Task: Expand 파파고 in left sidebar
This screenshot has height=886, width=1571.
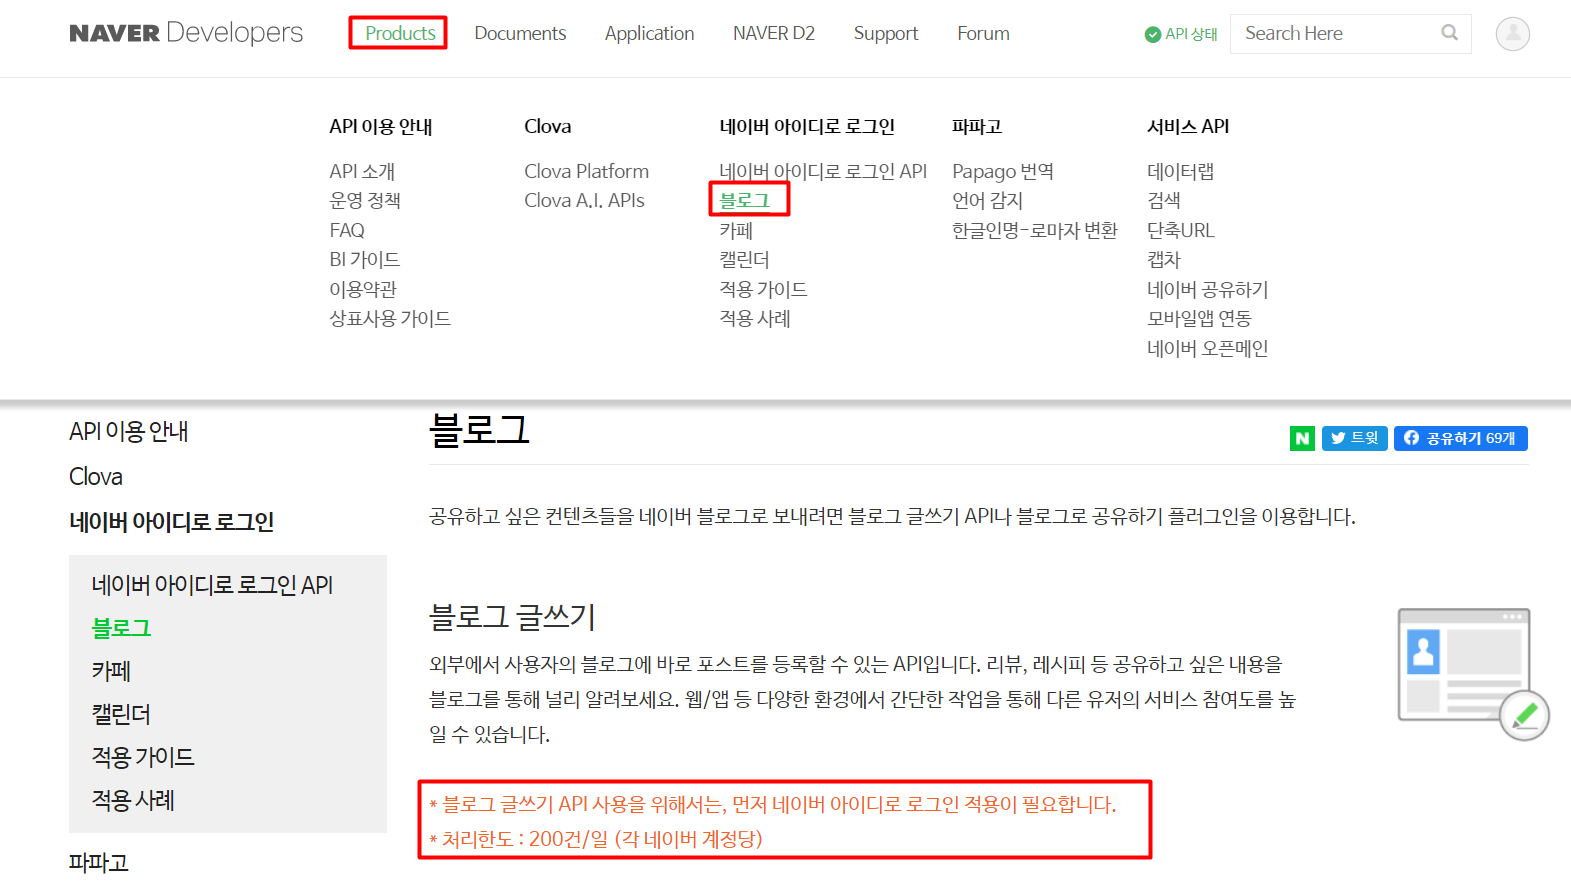Action: tap(99, 862)
